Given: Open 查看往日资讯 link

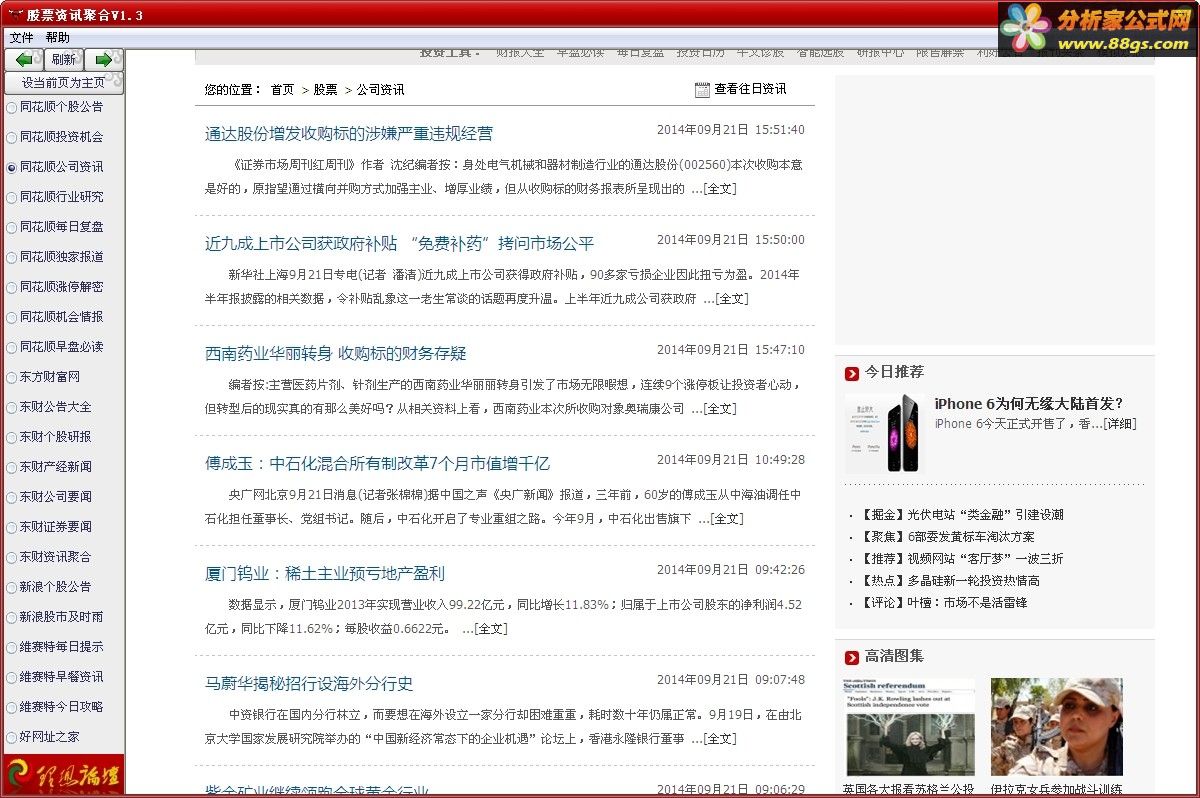Looking at the screenshot, I should click(x=750, y=89).
